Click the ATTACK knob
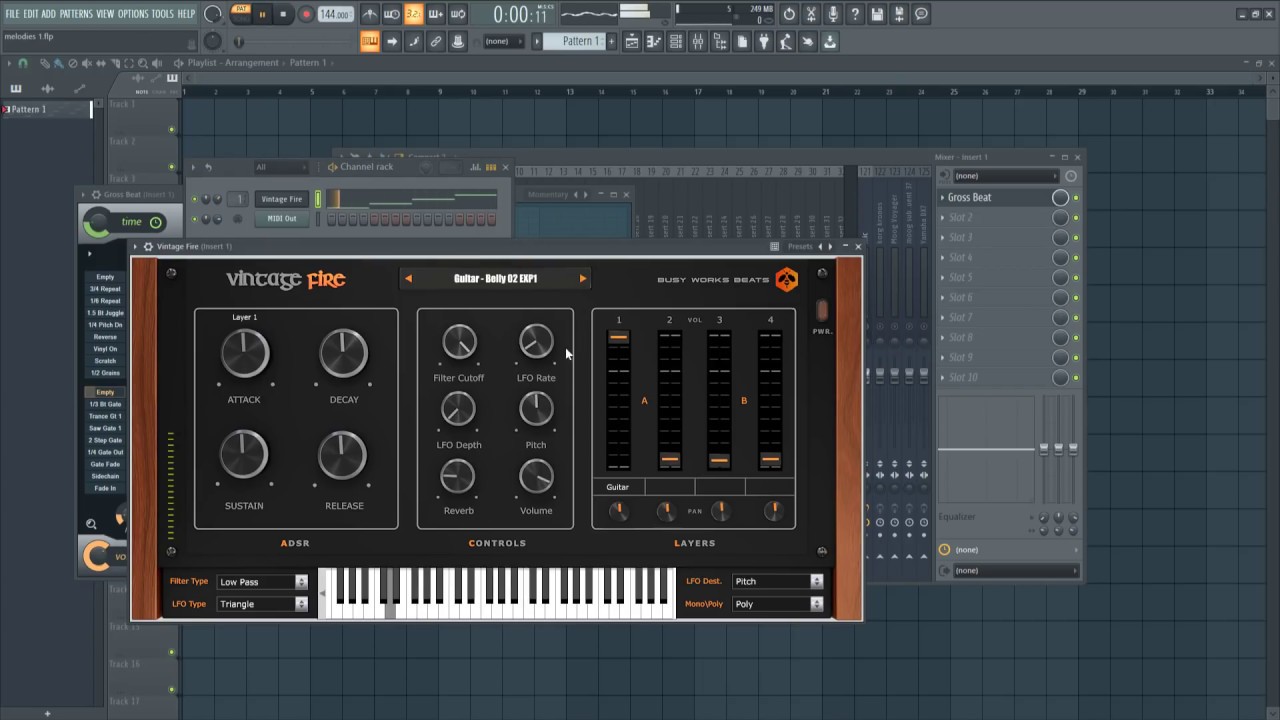Screen dimensions: 1280x720 [245, 354]
